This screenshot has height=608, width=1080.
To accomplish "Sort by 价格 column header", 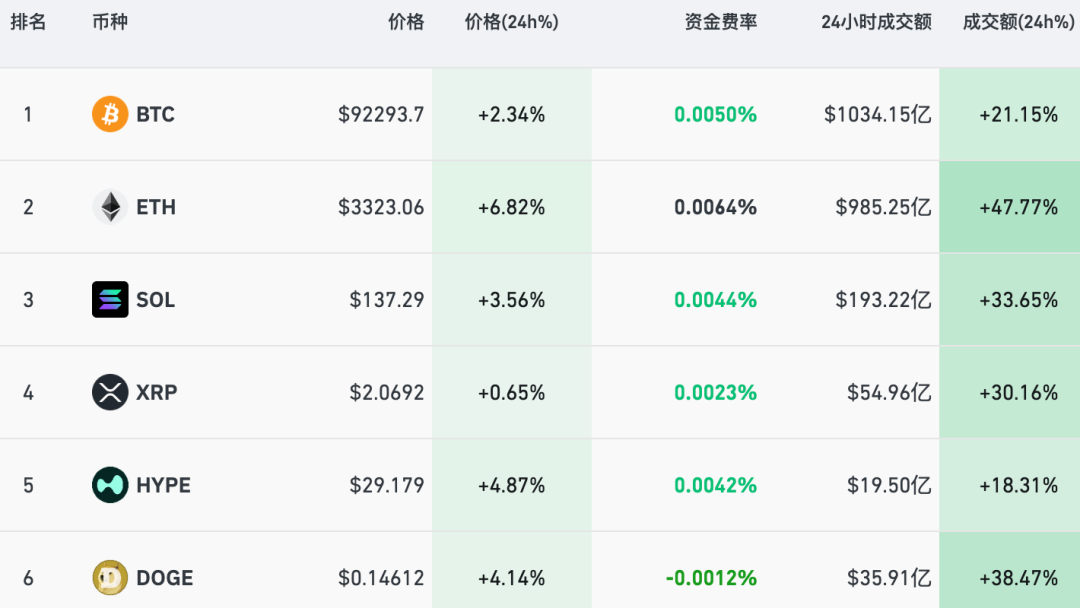I will coord(406,22).
